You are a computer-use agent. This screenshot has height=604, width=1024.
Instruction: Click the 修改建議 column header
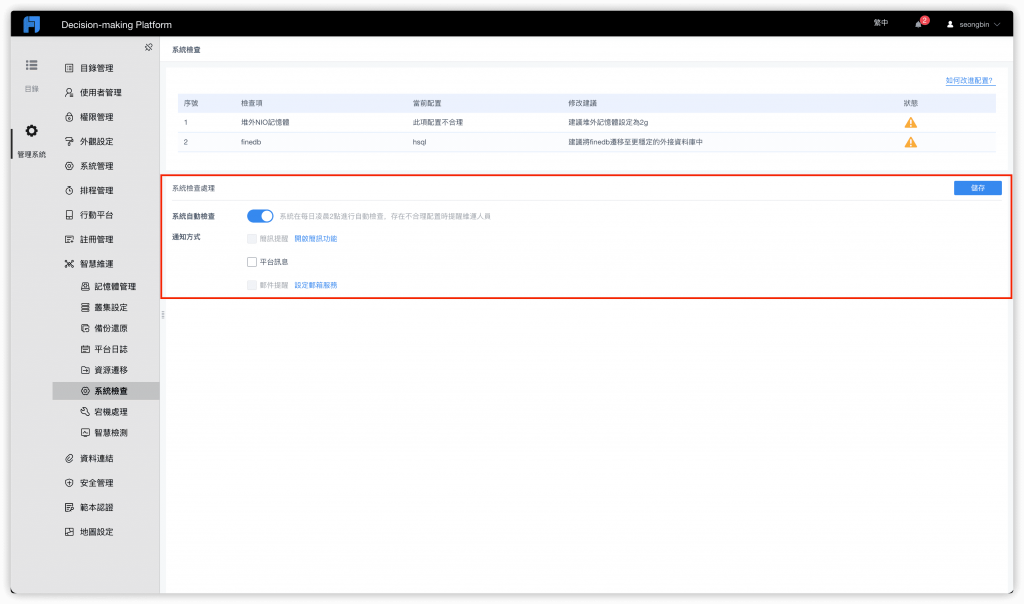point(582,103)
